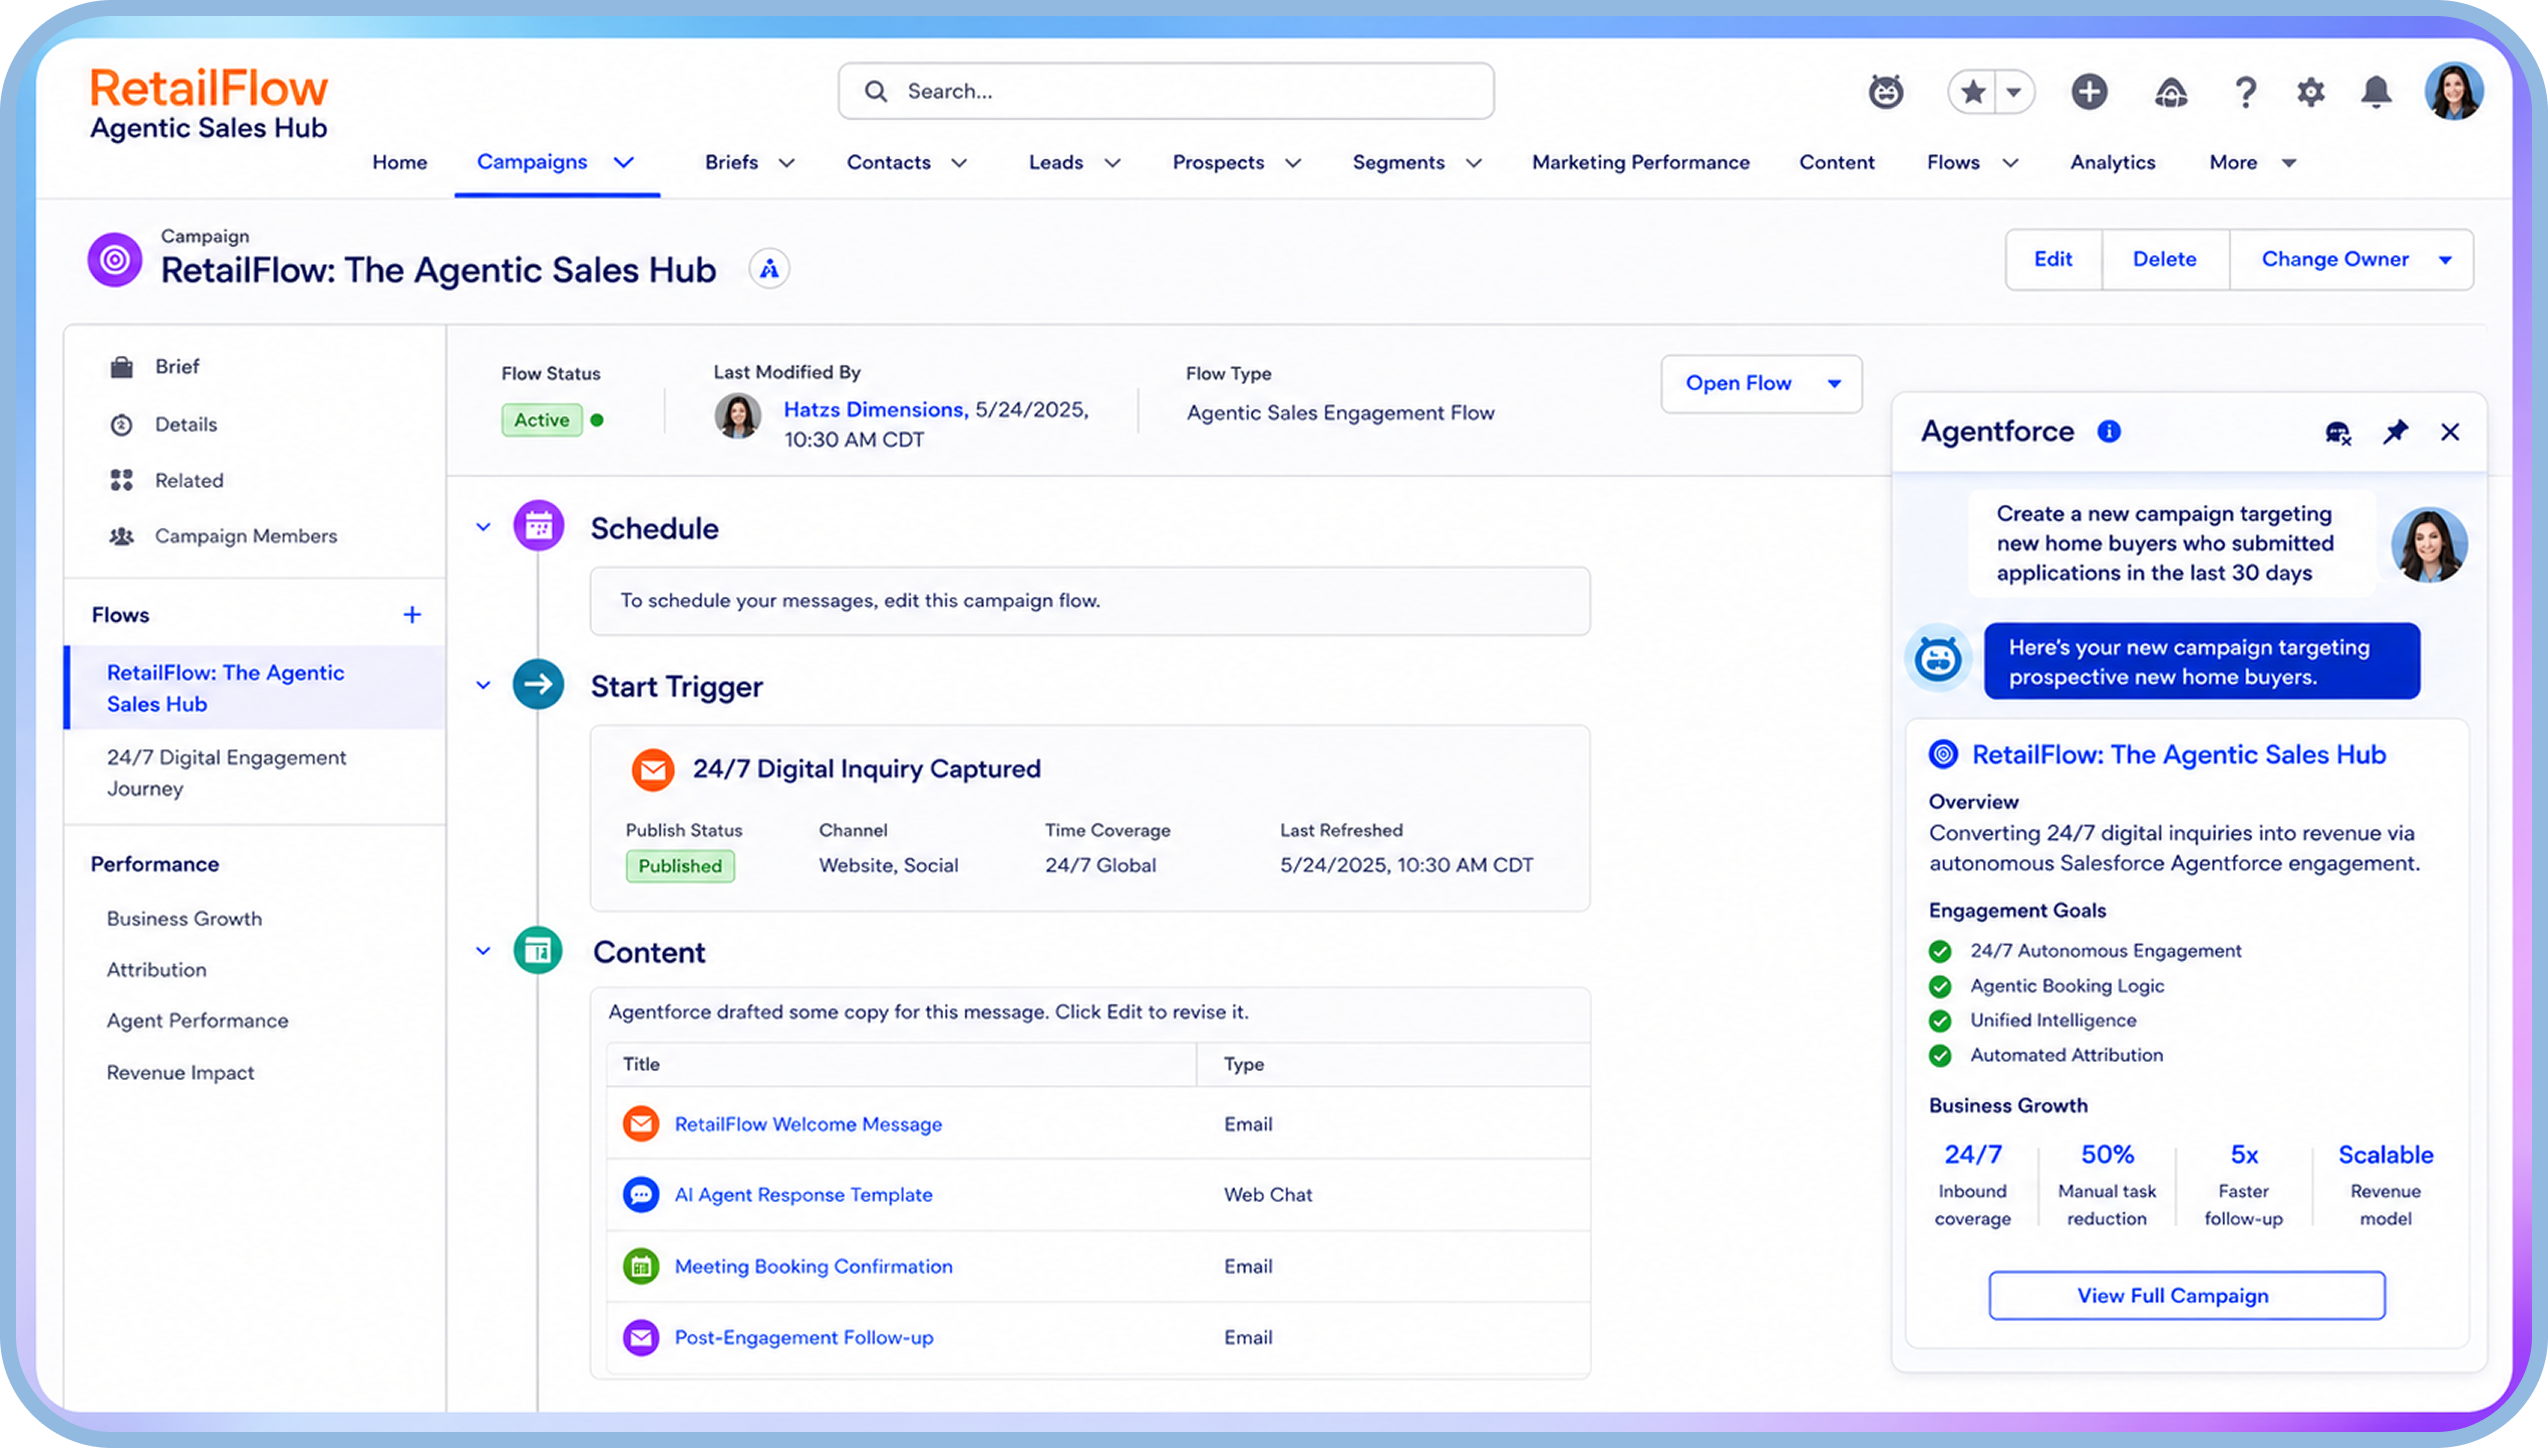
Task: Select 24/7 Digital Engagement Journey flow
Action: 227,773
